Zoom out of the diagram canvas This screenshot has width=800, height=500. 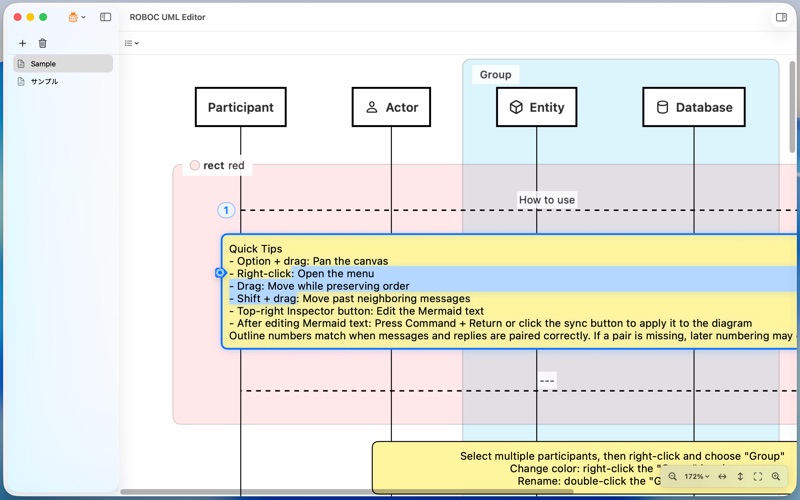click(672, 477)
